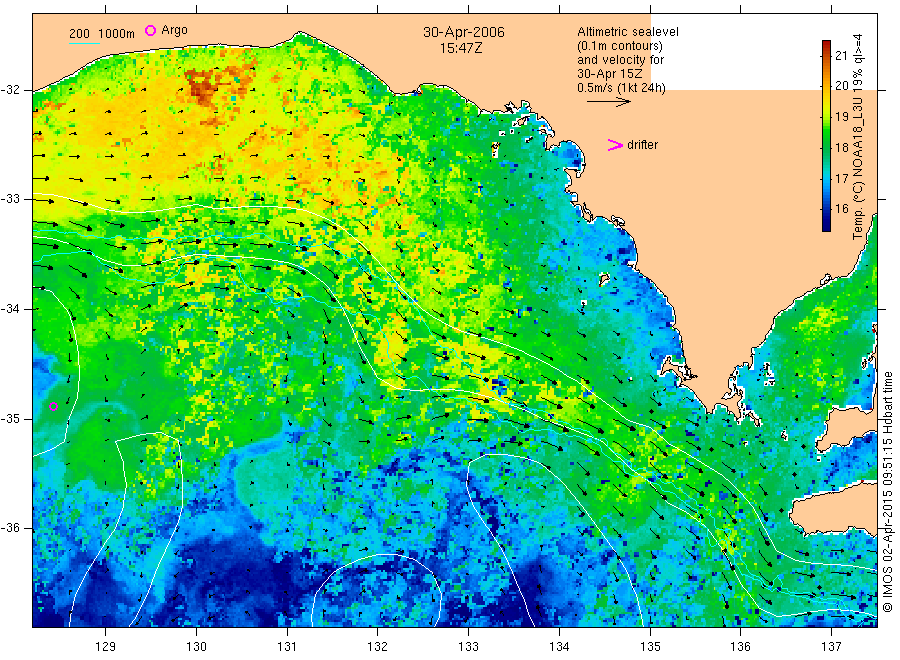The height and width of the screenshot is (660, 900).
Task: Click the magenta Argo circle in the legend
Action: click(150, 30)
